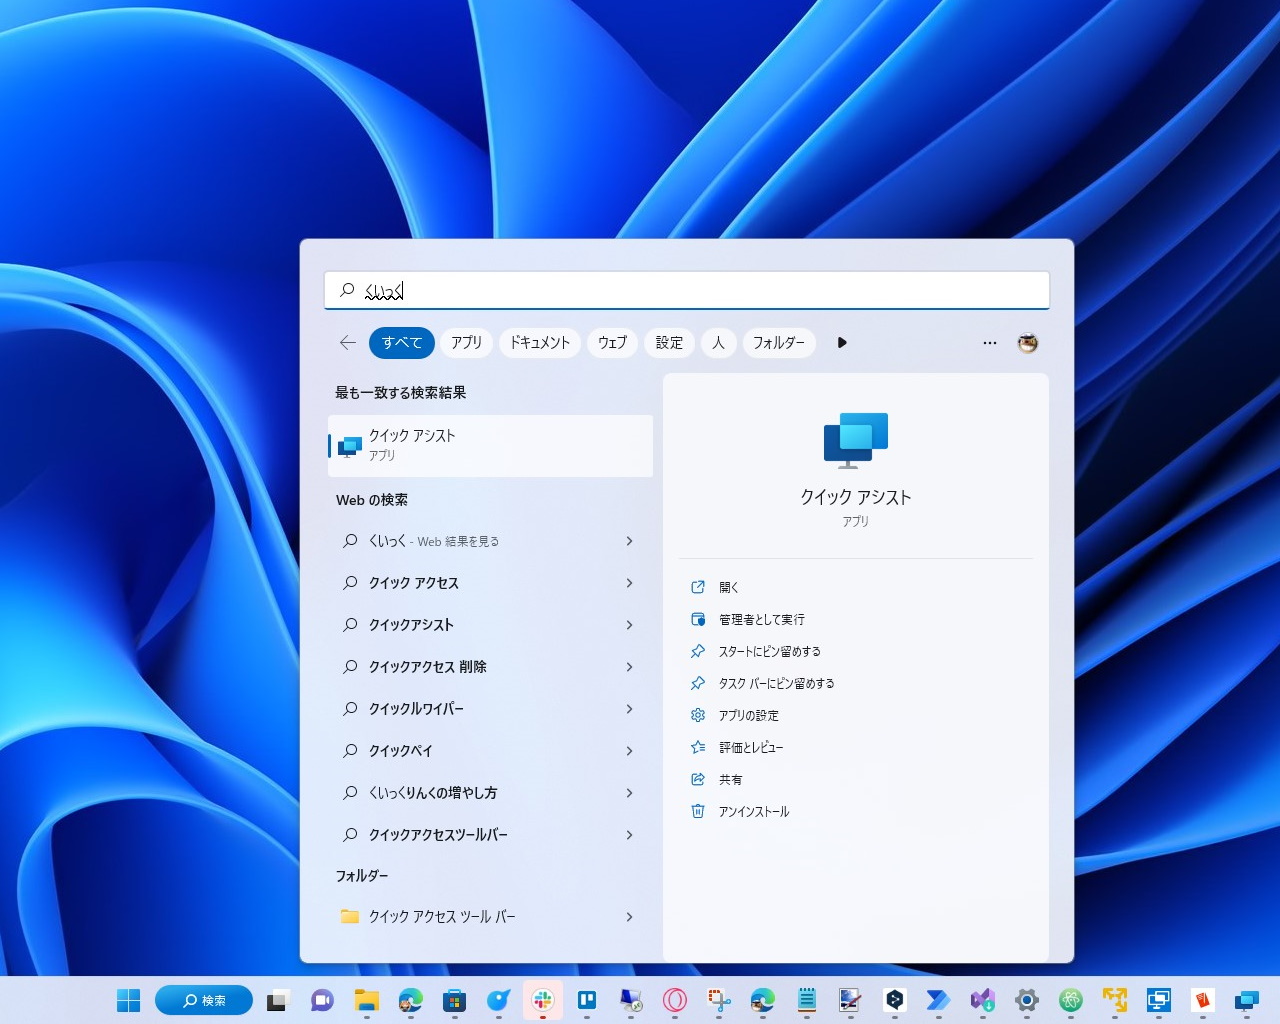Open Slack from the taskbar
The image size is (1280, 1024).
[543, 1000]
